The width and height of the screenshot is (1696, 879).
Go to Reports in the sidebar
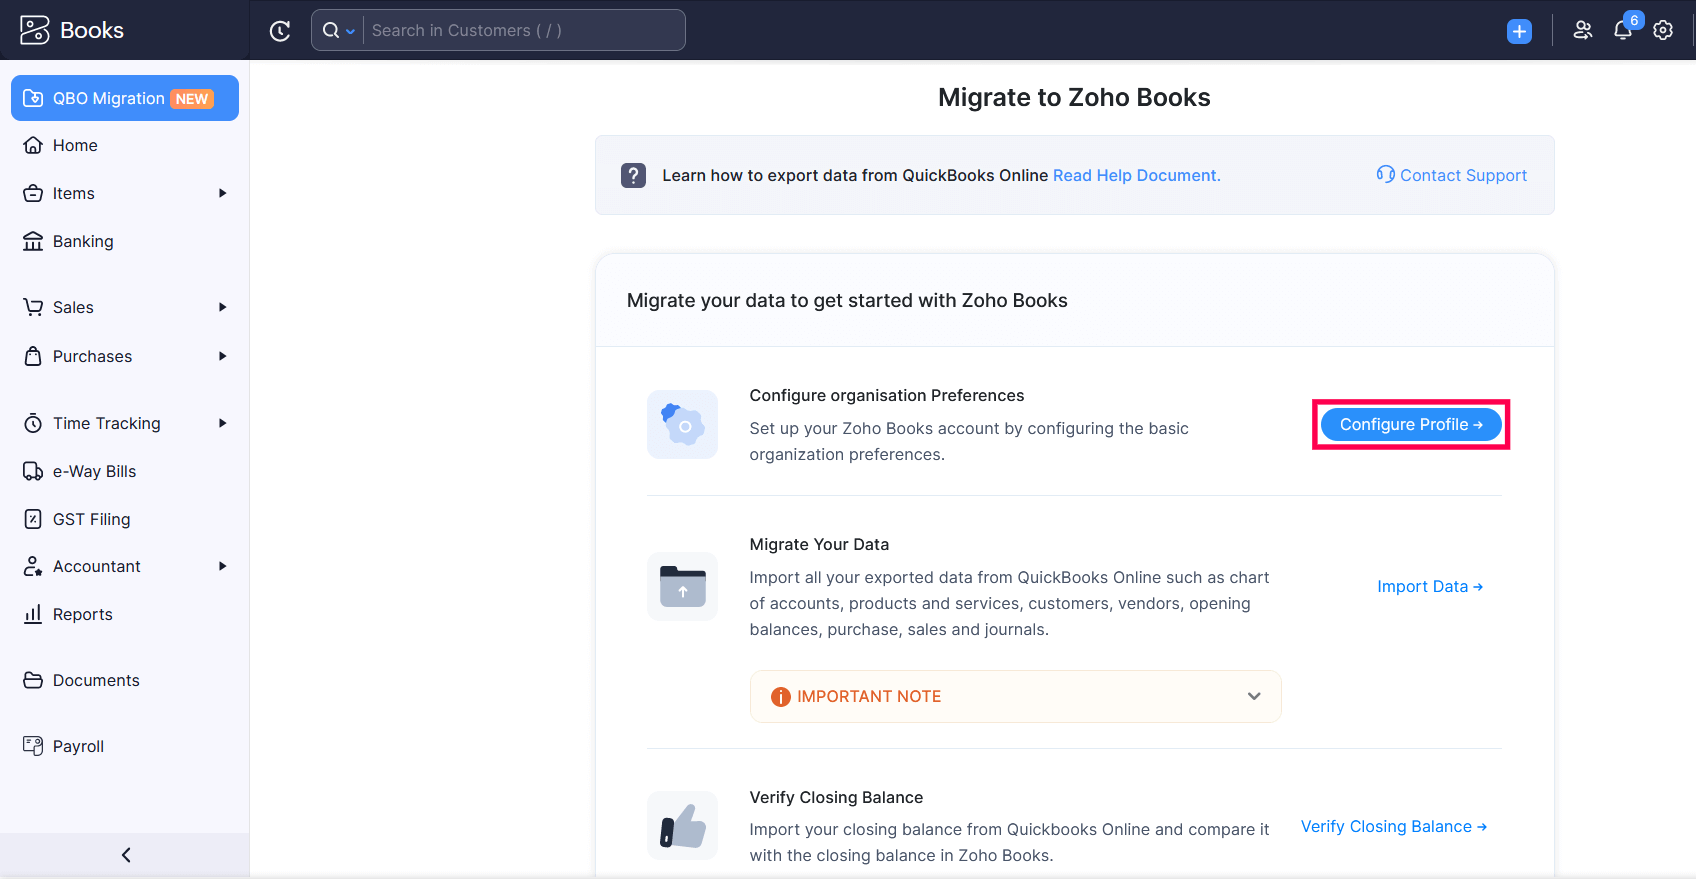coord(82,614)
